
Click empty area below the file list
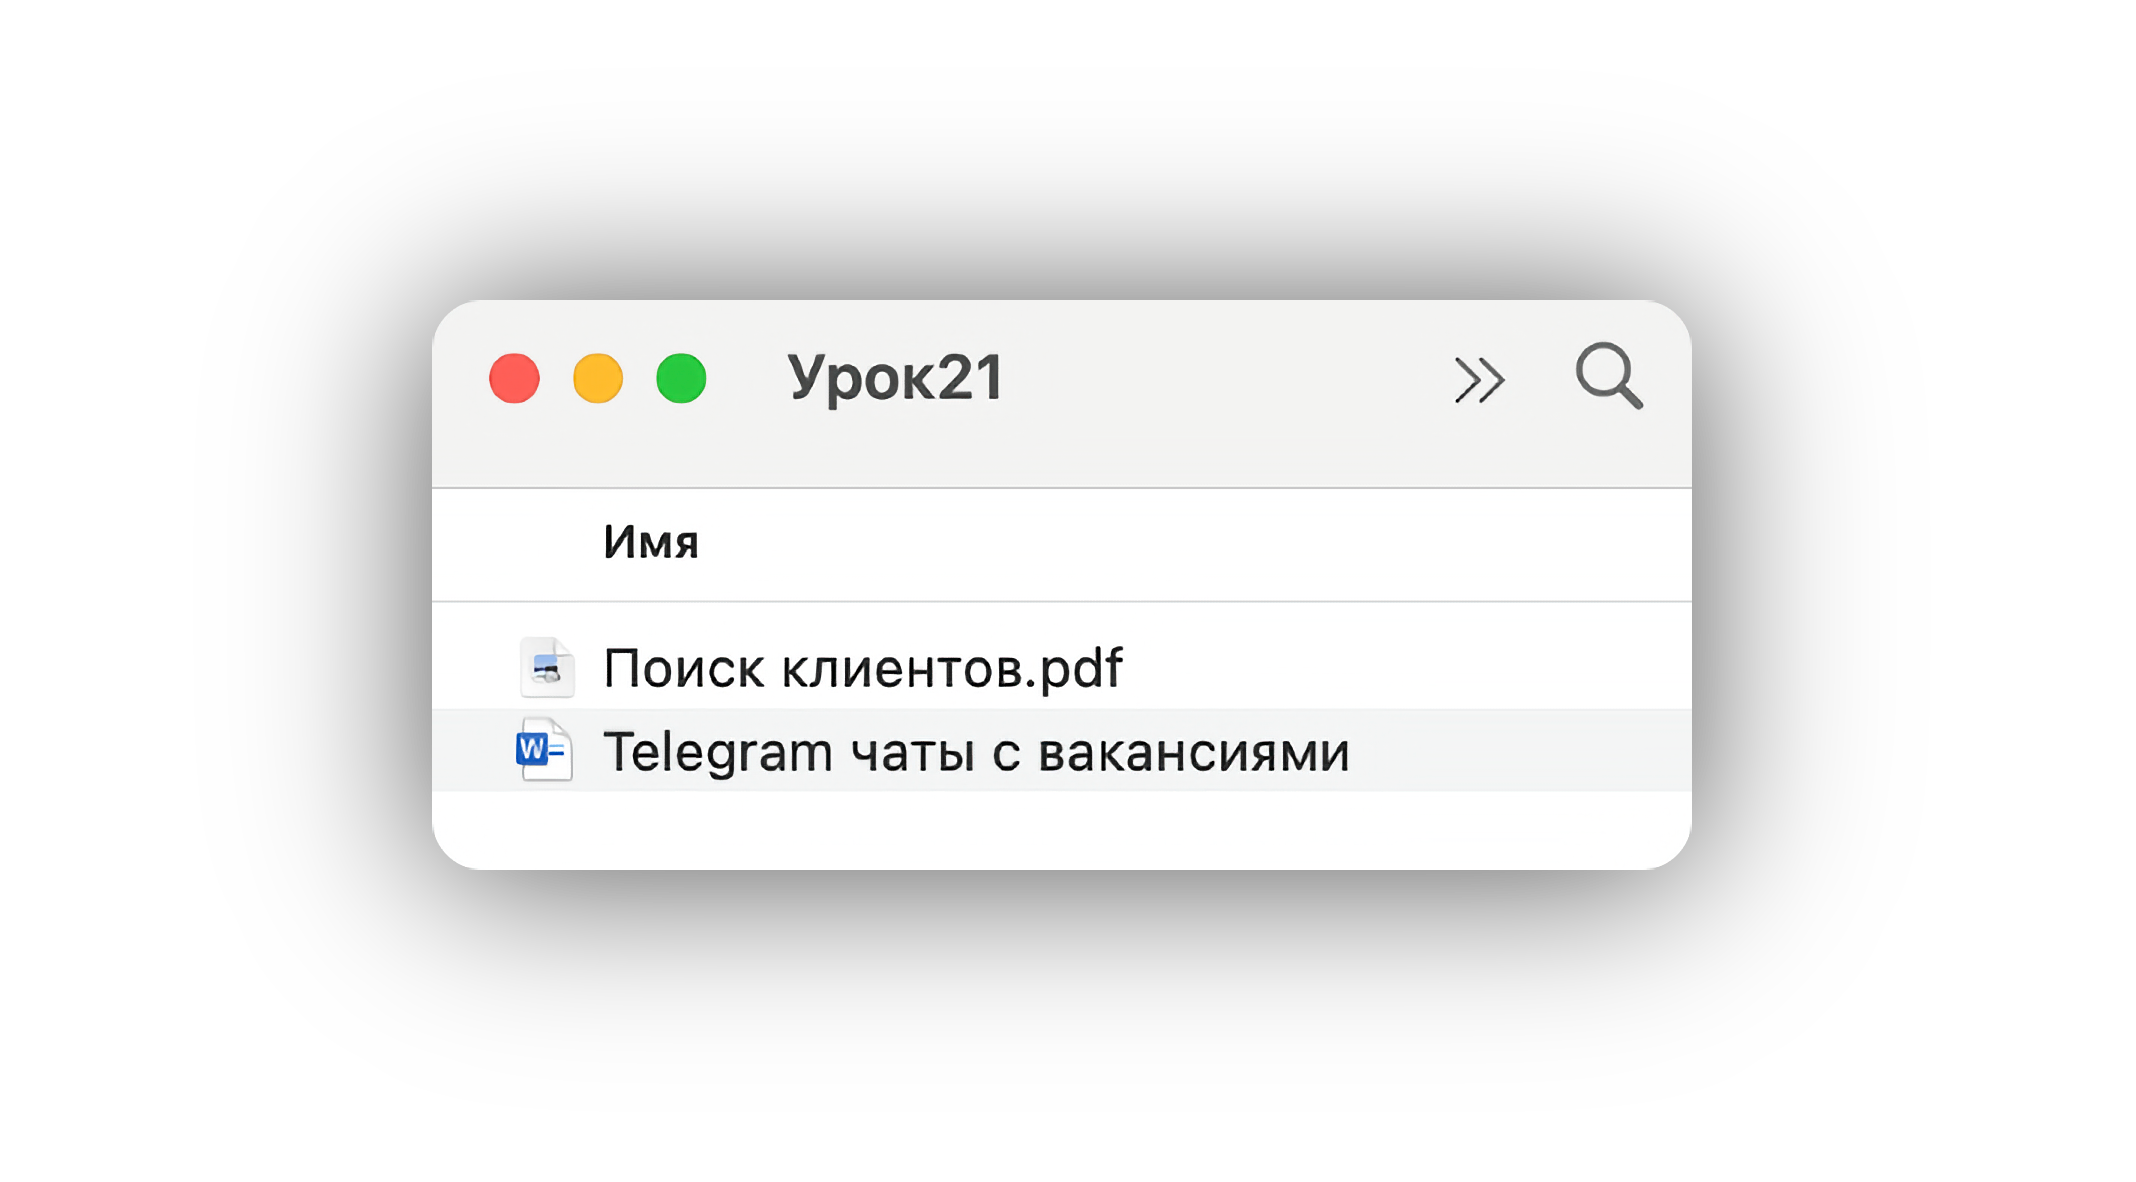point(1060,830)
